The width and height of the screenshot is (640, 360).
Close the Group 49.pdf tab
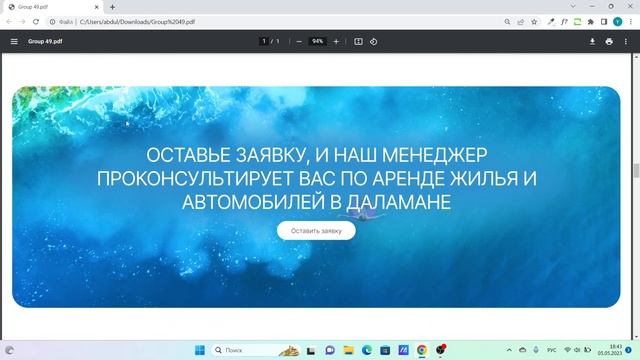[x=97, y=7]
